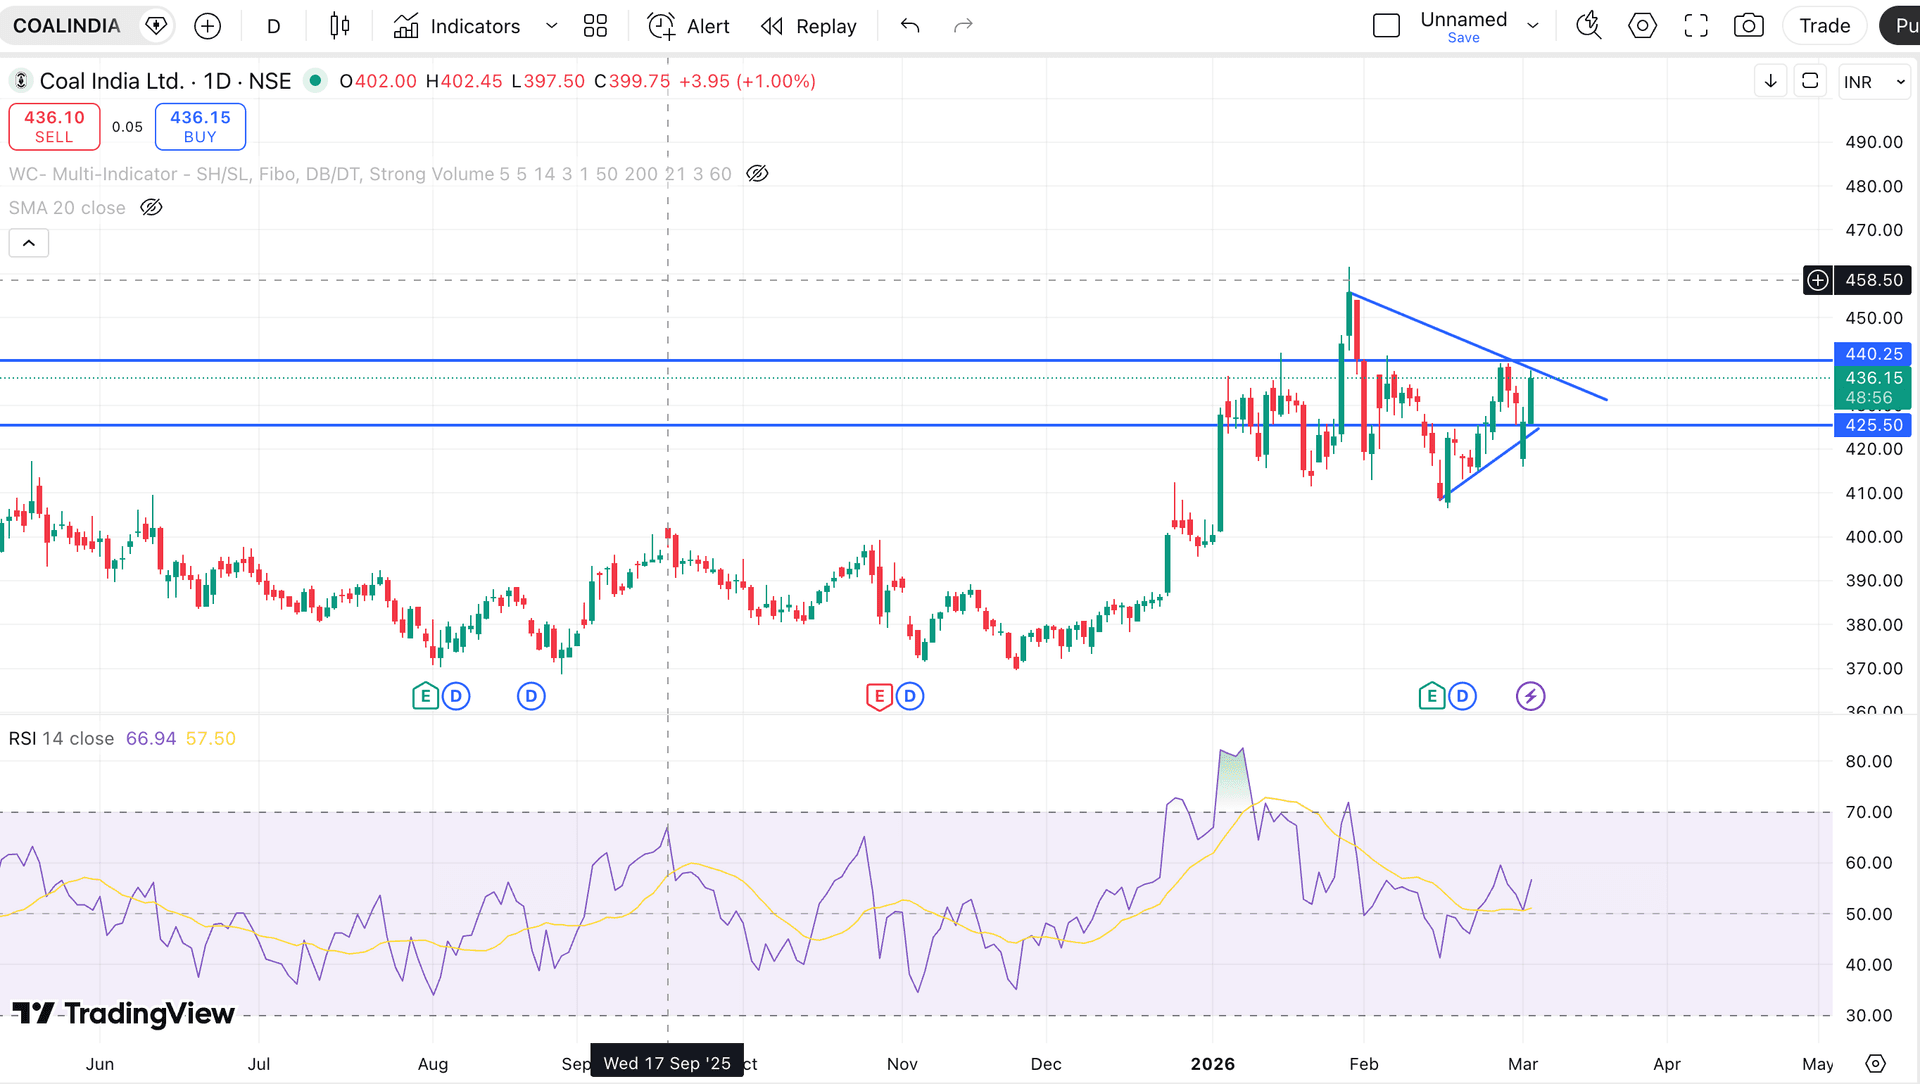Open the Unnamed layout name
Image resolution: width=1920 pixels, height=1084 pixels.
(1463, 19)
